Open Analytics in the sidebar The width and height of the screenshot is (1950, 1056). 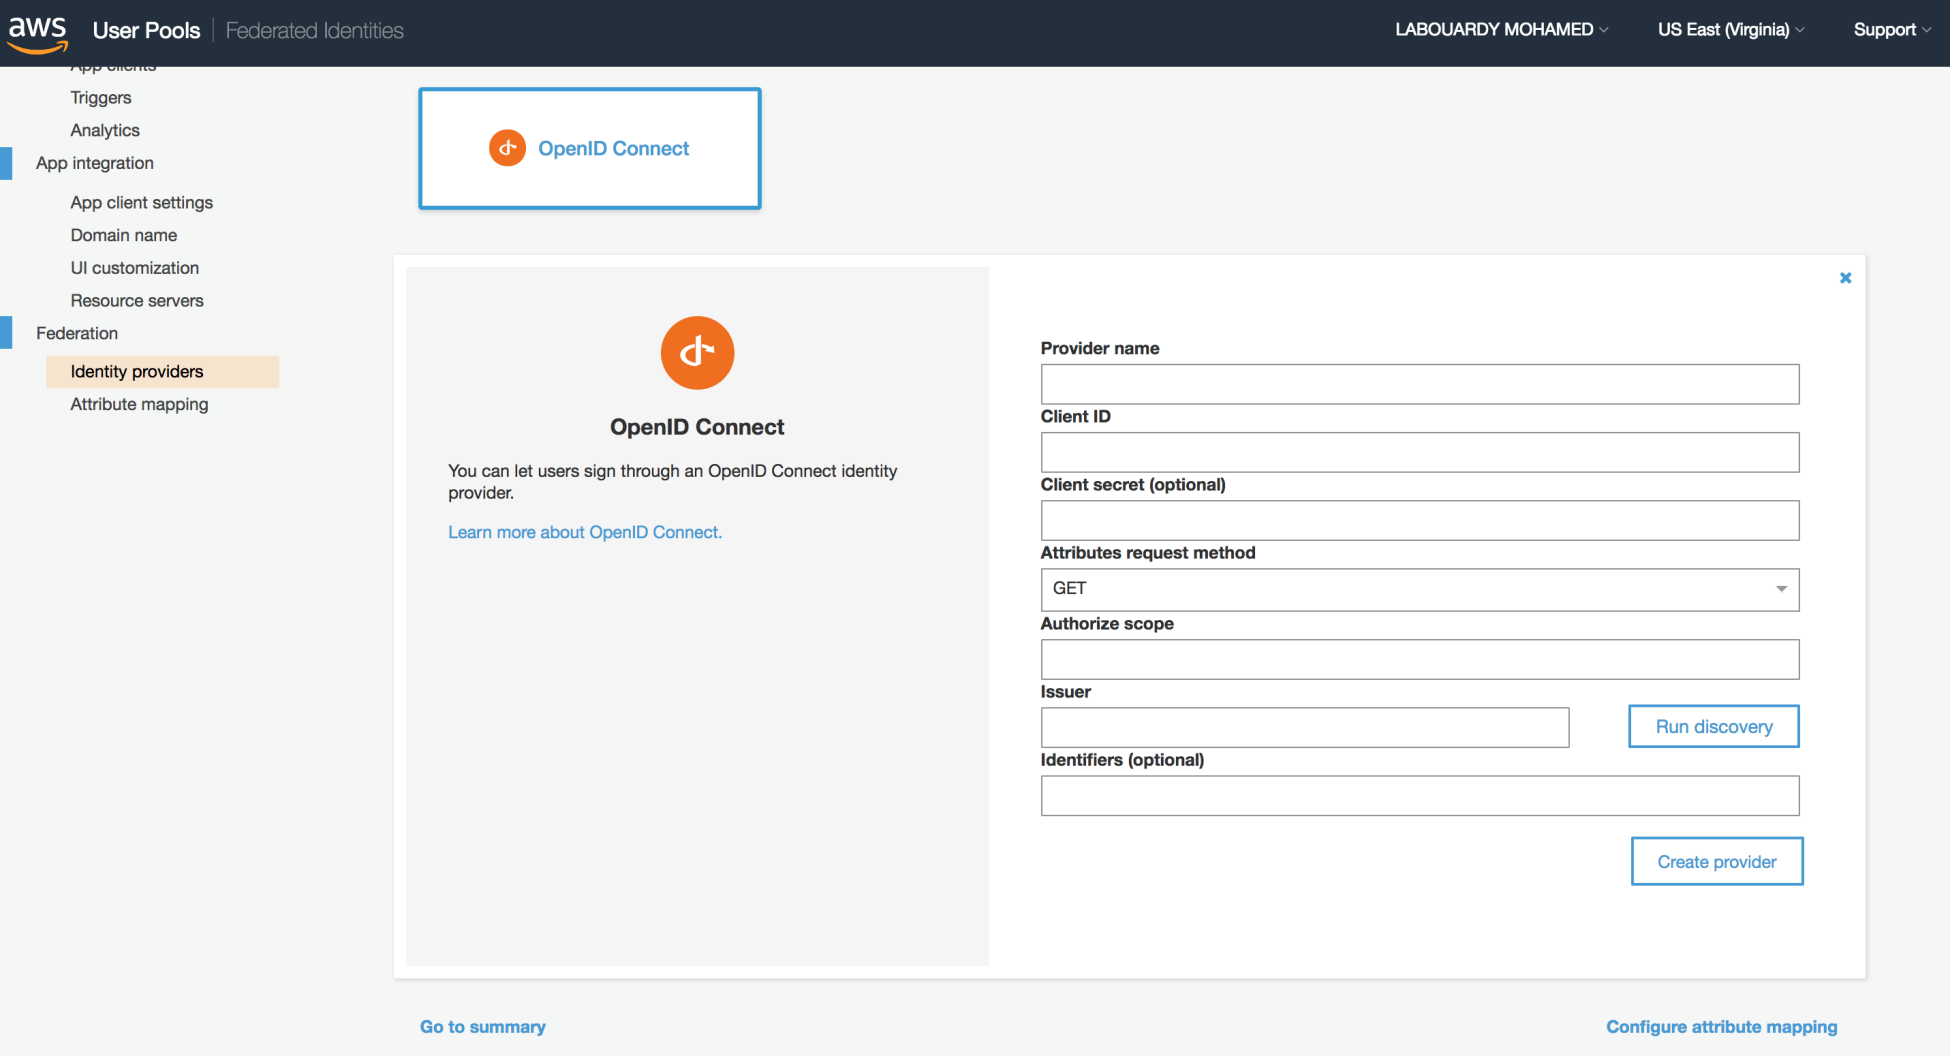click(105, 130)
